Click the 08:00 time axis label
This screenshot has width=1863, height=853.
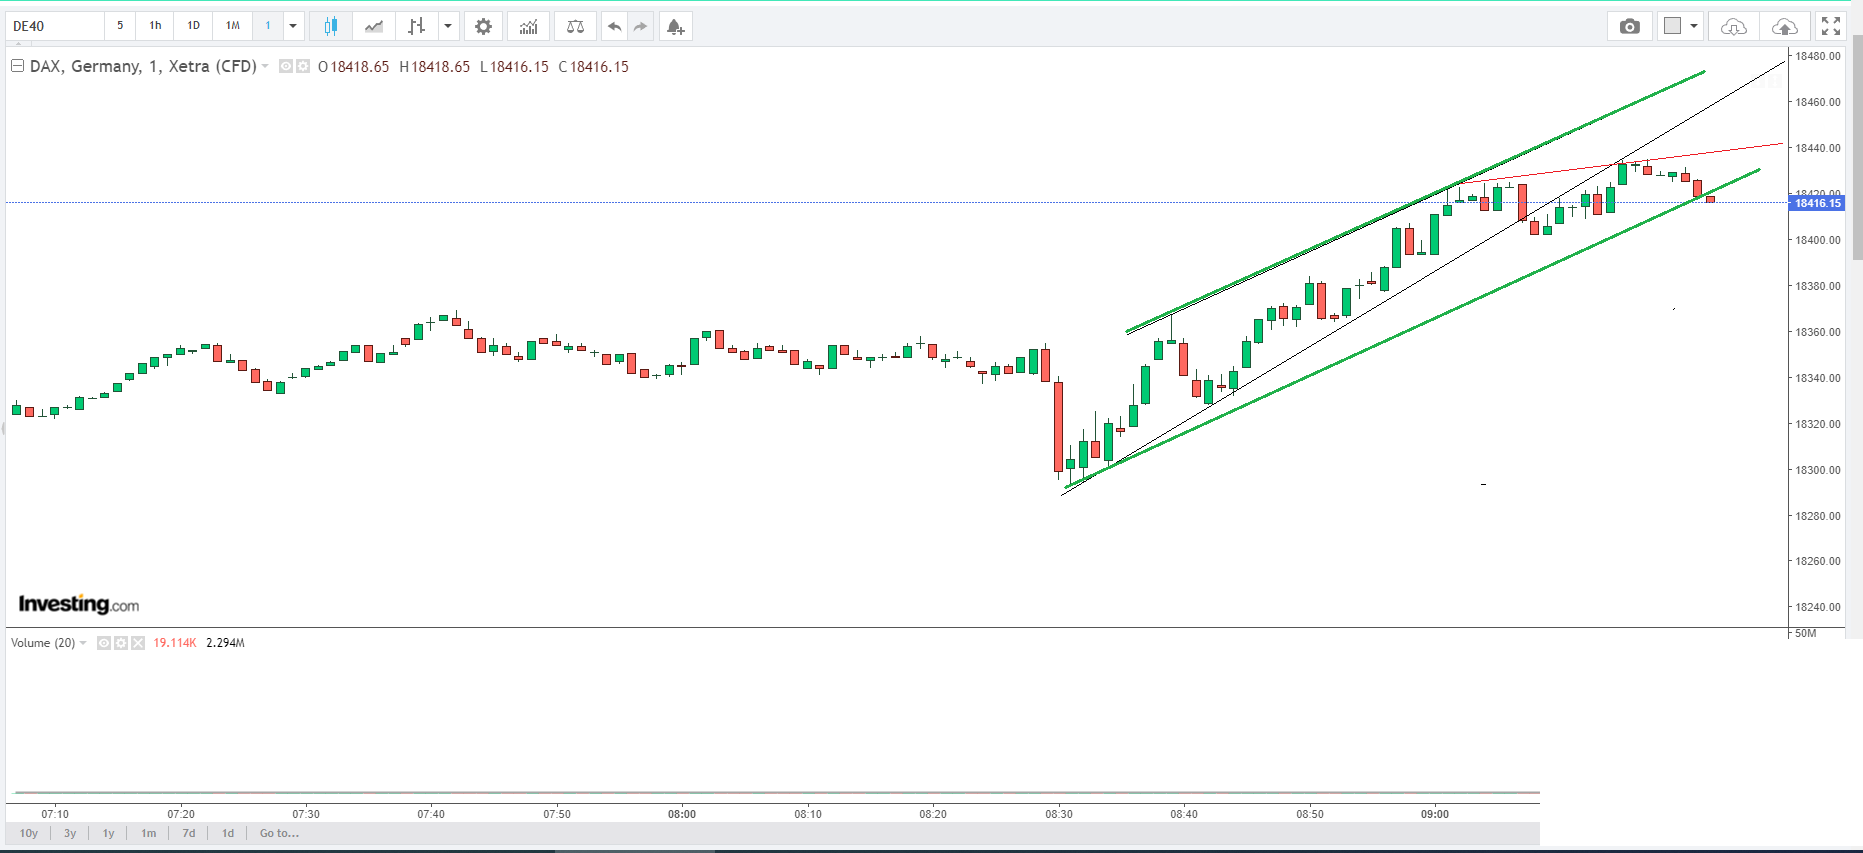[682, 814]
